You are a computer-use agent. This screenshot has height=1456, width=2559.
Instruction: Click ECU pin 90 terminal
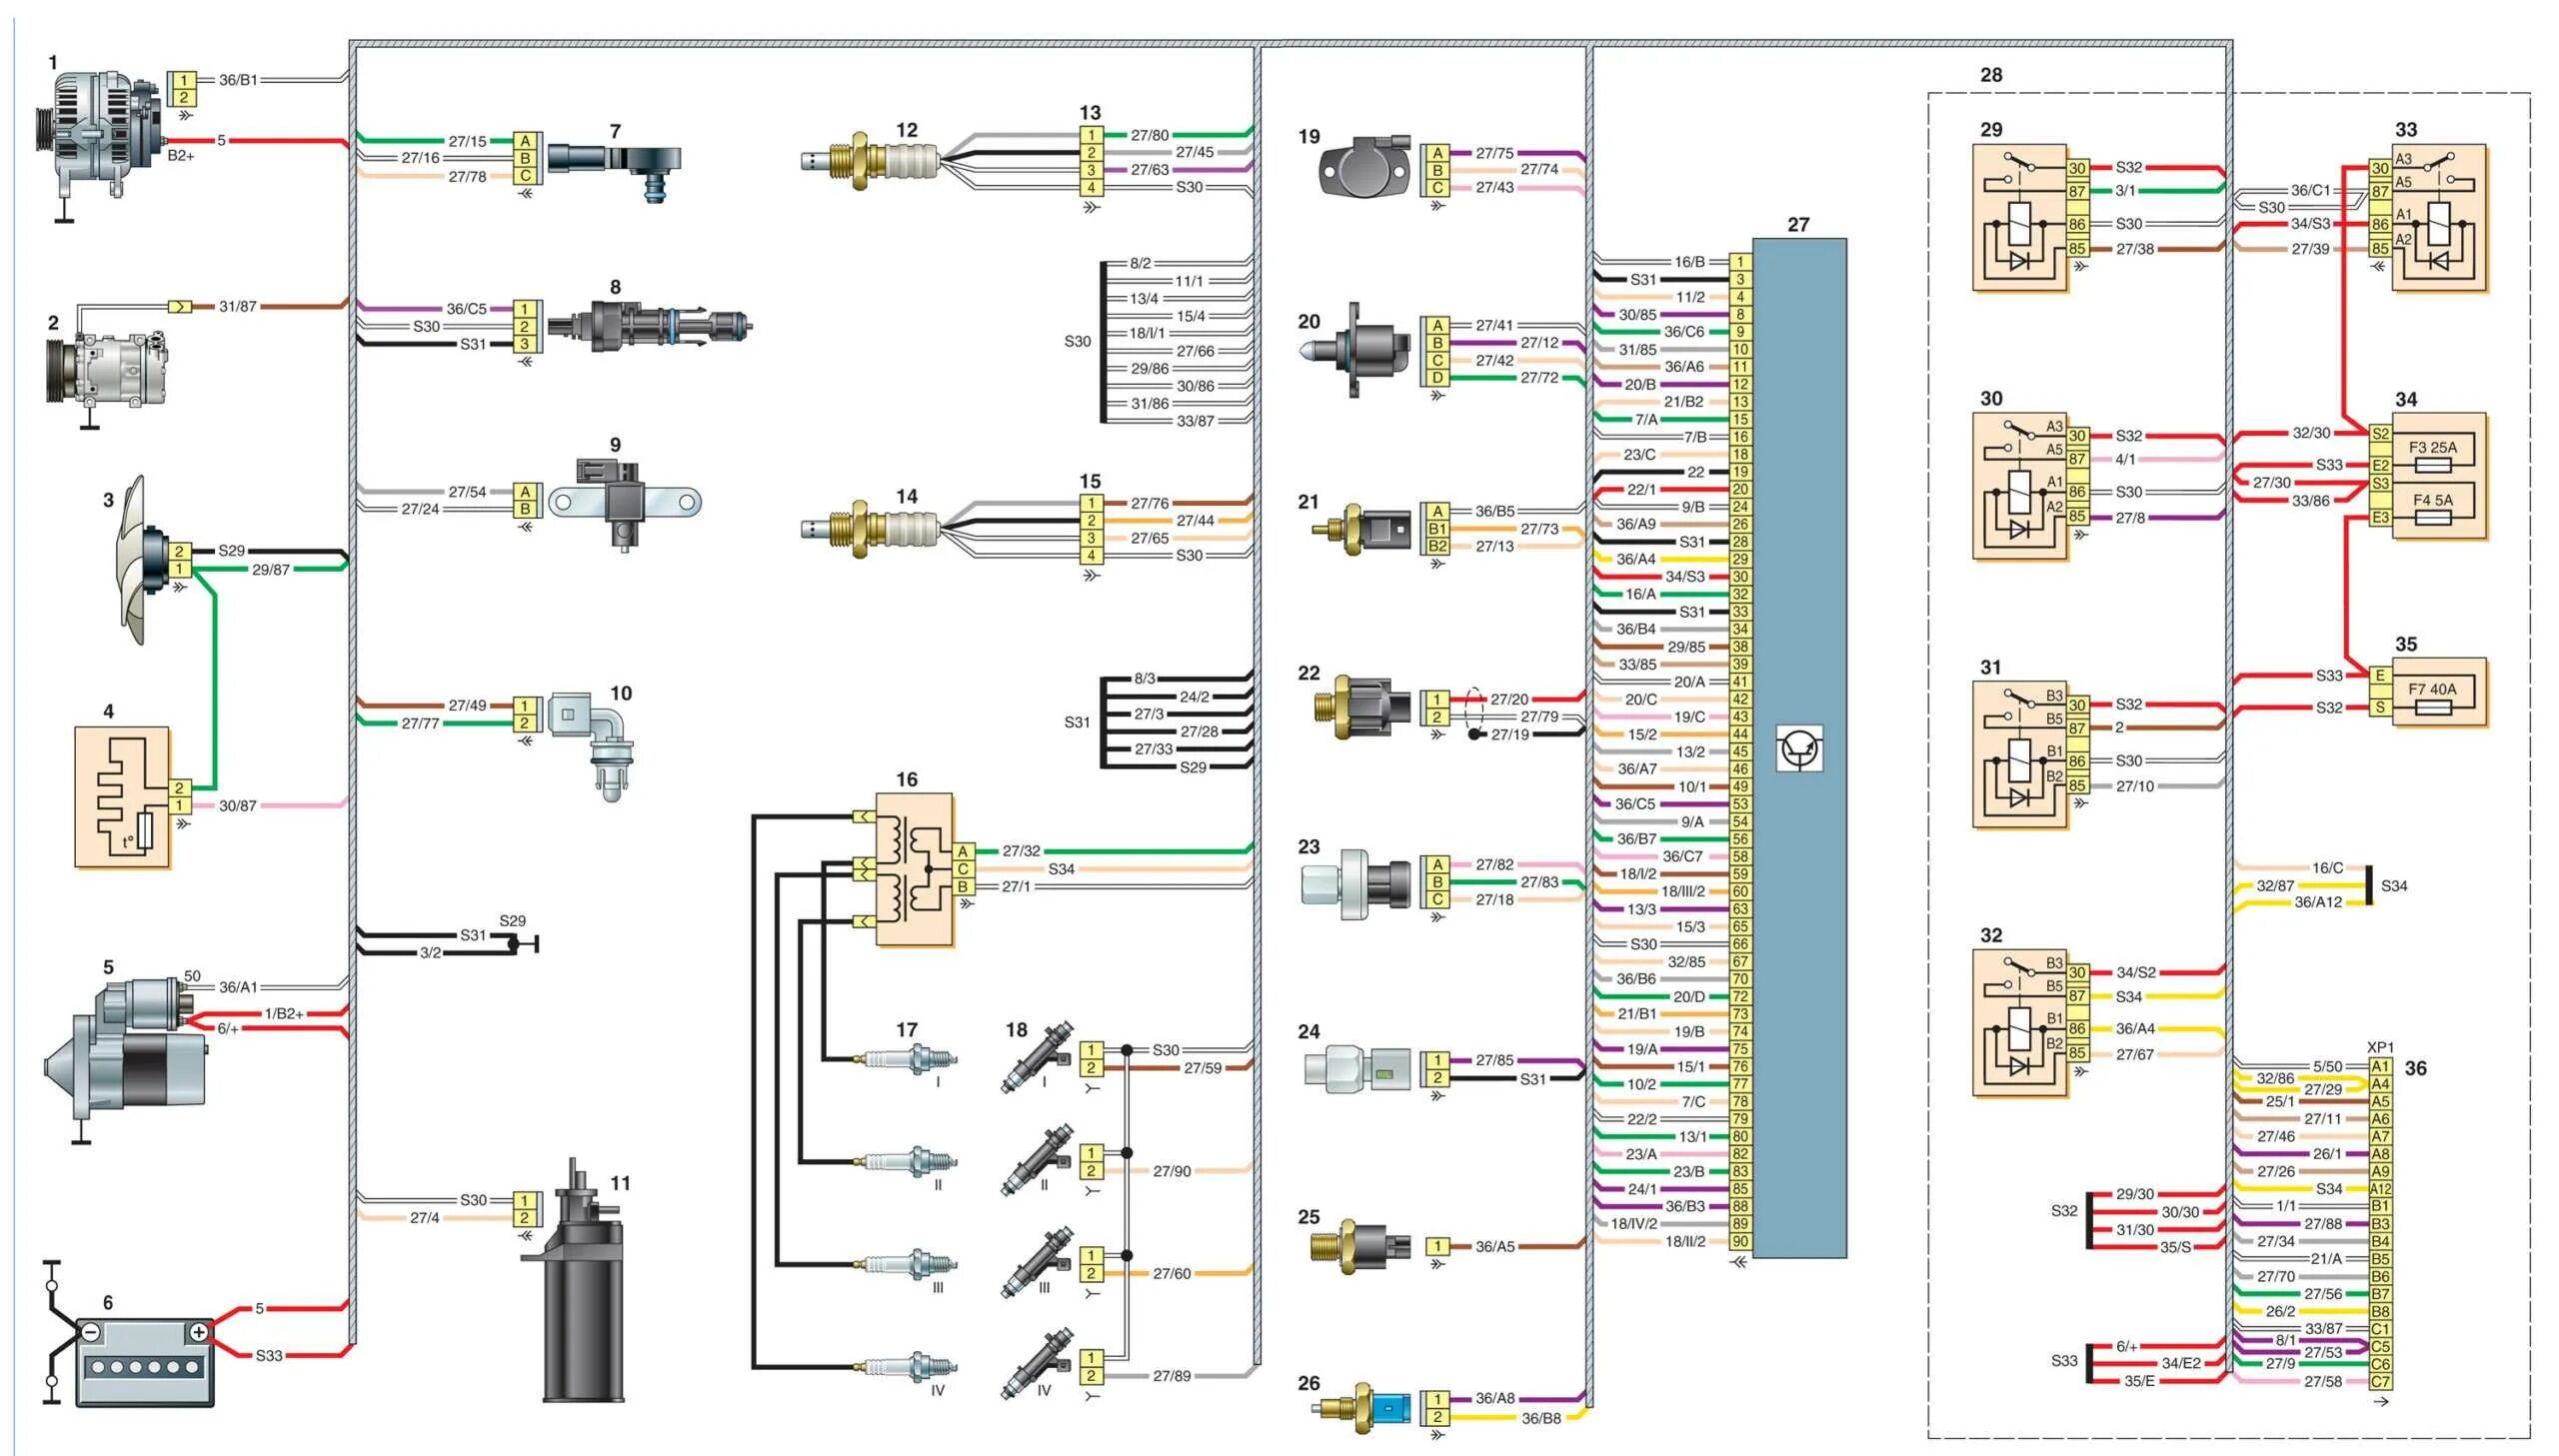click(x=1740, y=1242)
